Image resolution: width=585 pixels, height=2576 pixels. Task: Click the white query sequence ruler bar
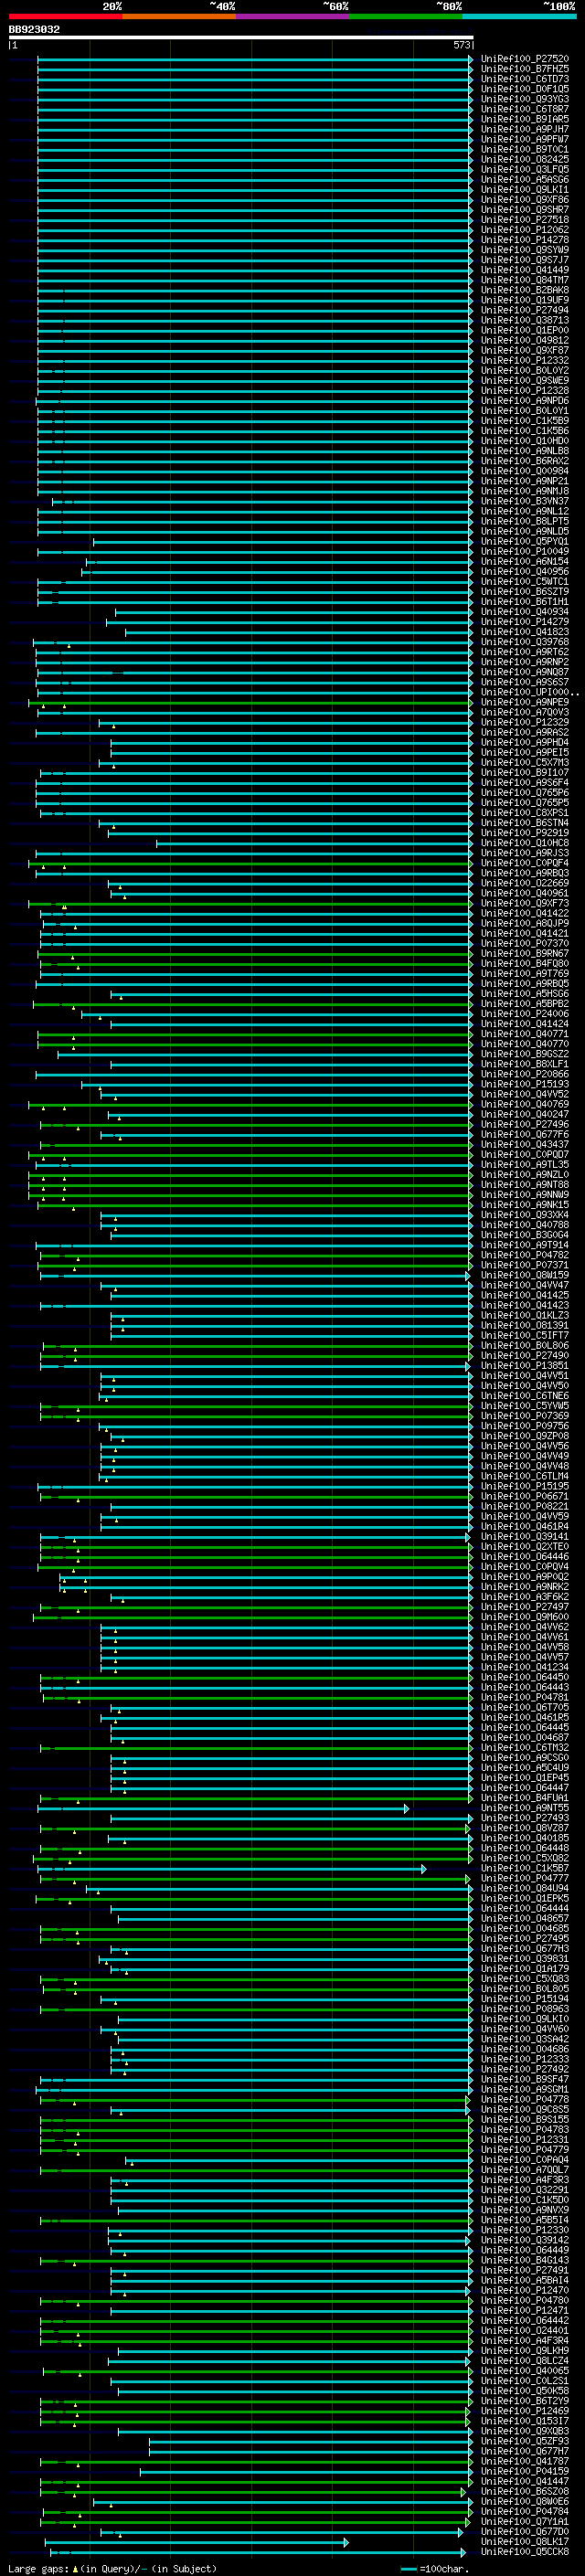241,37
